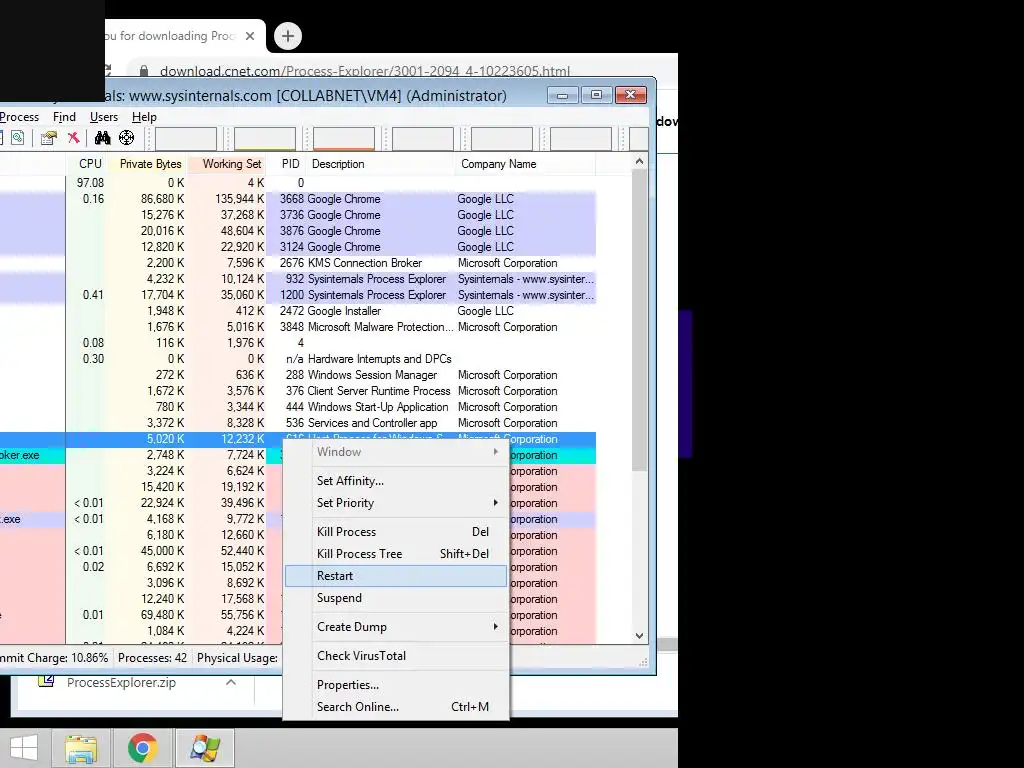Open the Find menu
Image resolution: width=1024 pixels, height=768 pixels.
click(64, 117)
